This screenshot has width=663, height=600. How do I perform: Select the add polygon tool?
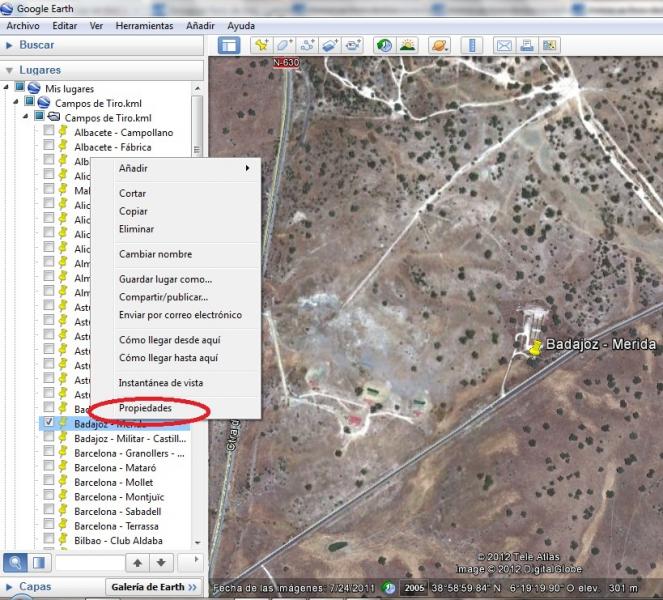[x=285, y=45]
